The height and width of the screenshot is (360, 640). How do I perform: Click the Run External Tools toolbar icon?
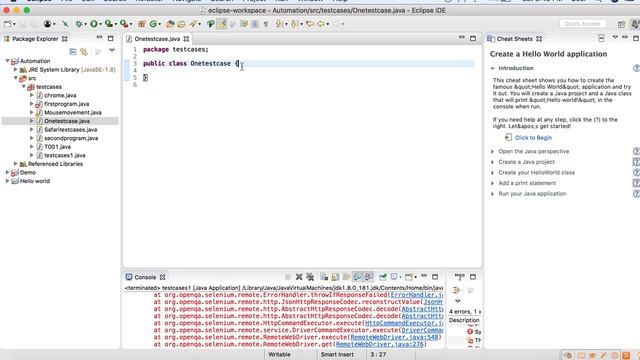click(x=124, y=24)
